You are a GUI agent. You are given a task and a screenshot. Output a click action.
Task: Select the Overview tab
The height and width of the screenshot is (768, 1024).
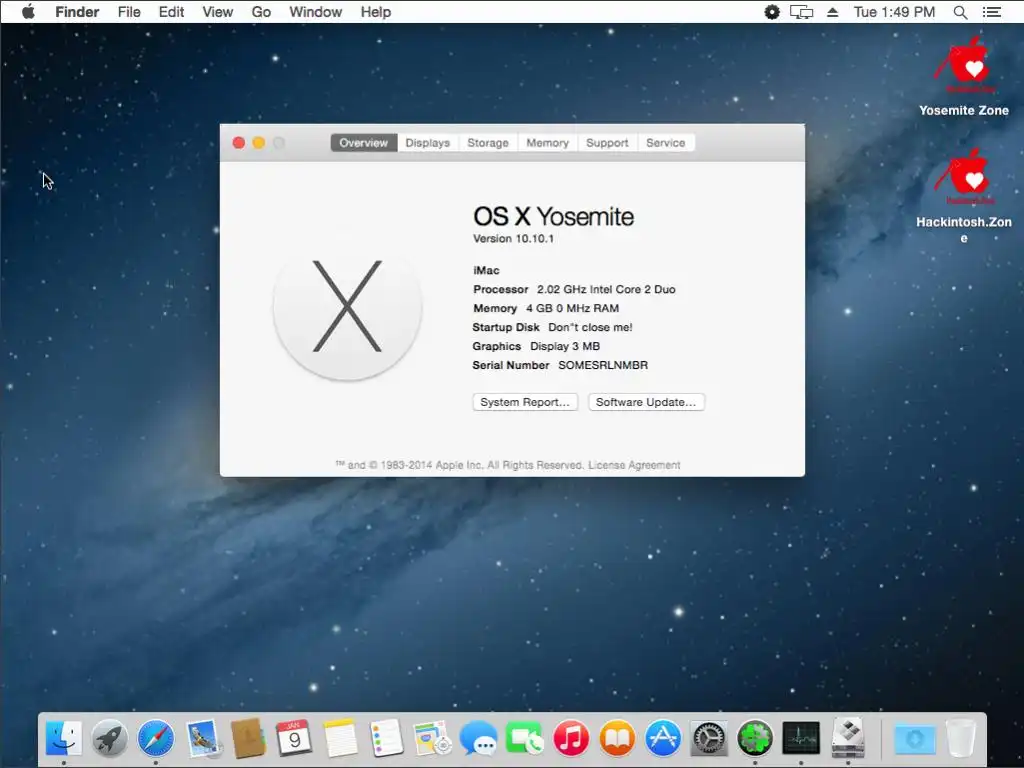tap(364, 142)
